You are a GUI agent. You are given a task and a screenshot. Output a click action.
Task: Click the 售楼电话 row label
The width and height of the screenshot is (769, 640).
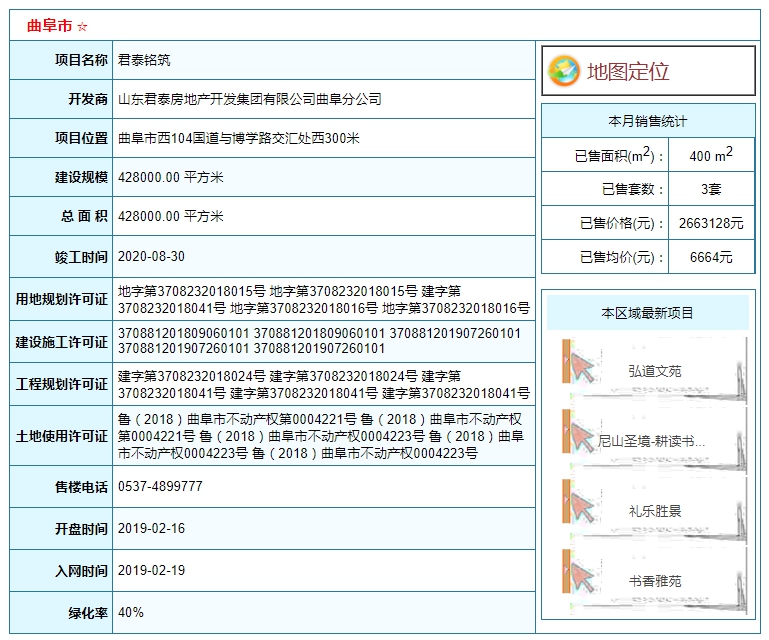[81, 487]
